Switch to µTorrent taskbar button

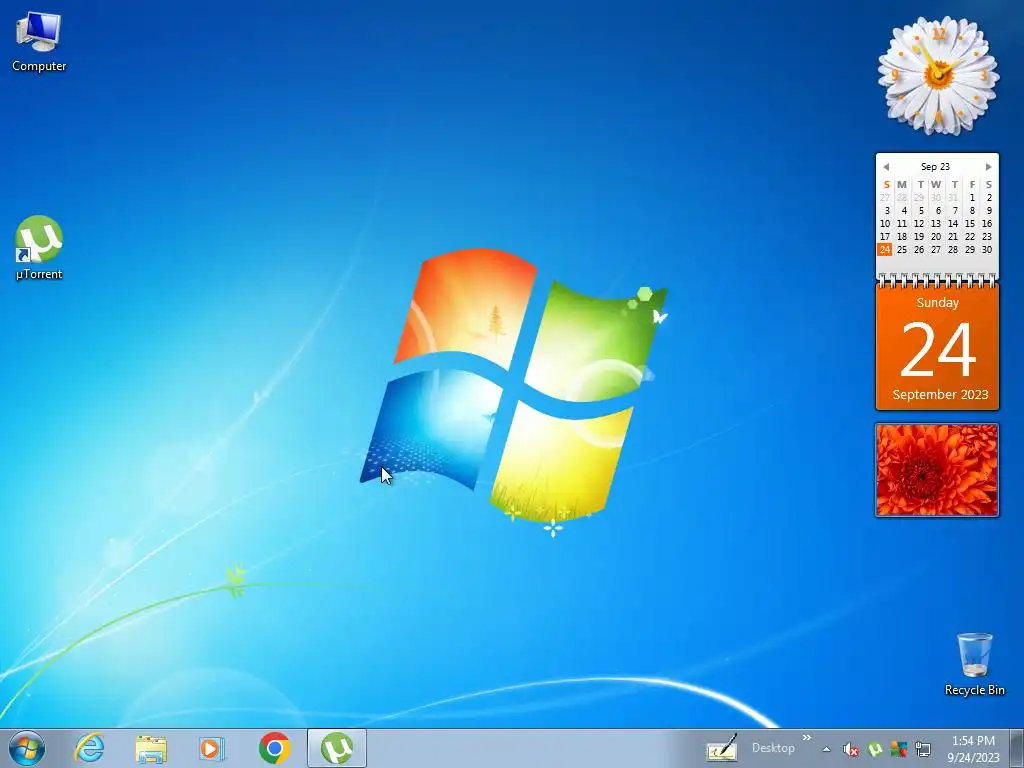pos(337,748)
